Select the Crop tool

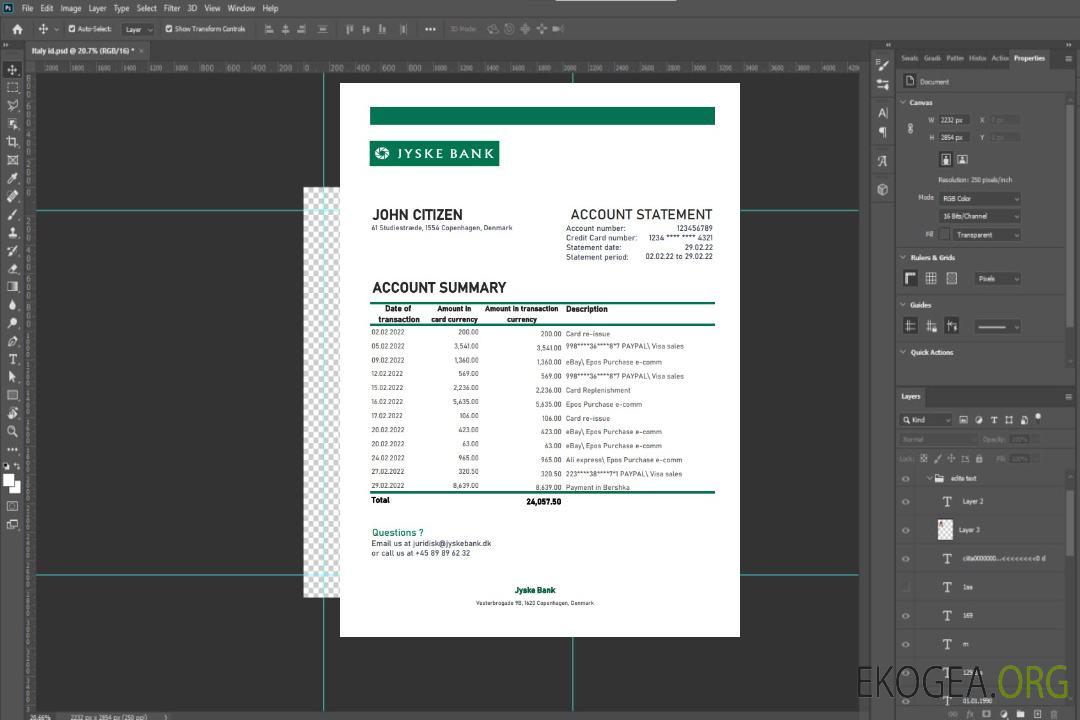coord(12,142)
